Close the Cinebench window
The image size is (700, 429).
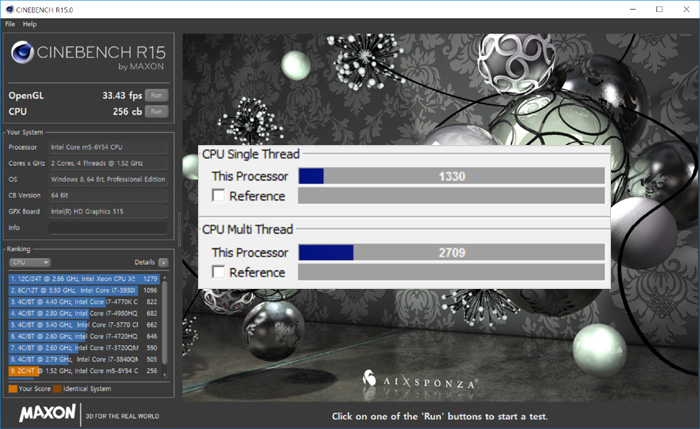686,9
